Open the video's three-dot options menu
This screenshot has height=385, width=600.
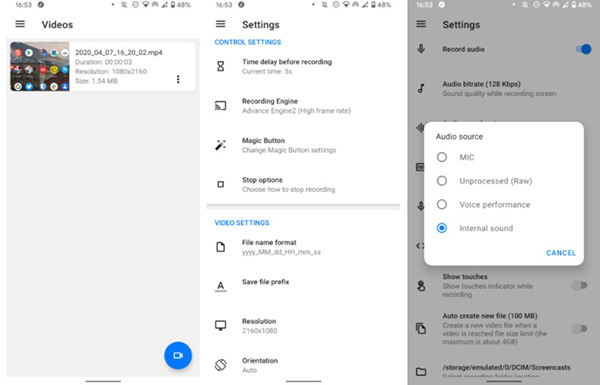[178, 79]
